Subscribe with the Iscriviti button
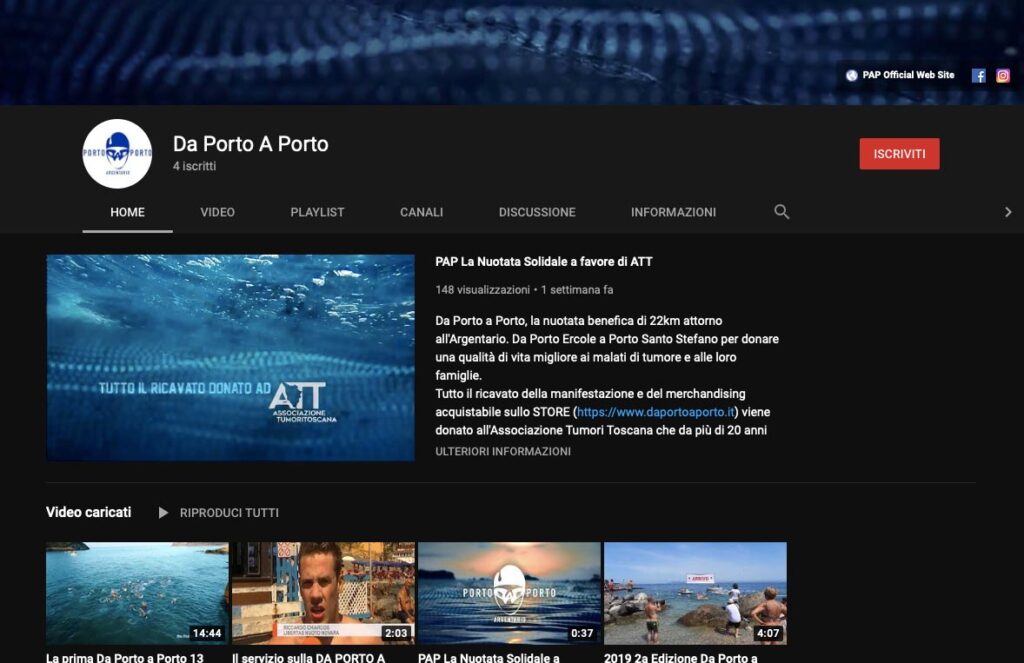 [x=899, y=154]
